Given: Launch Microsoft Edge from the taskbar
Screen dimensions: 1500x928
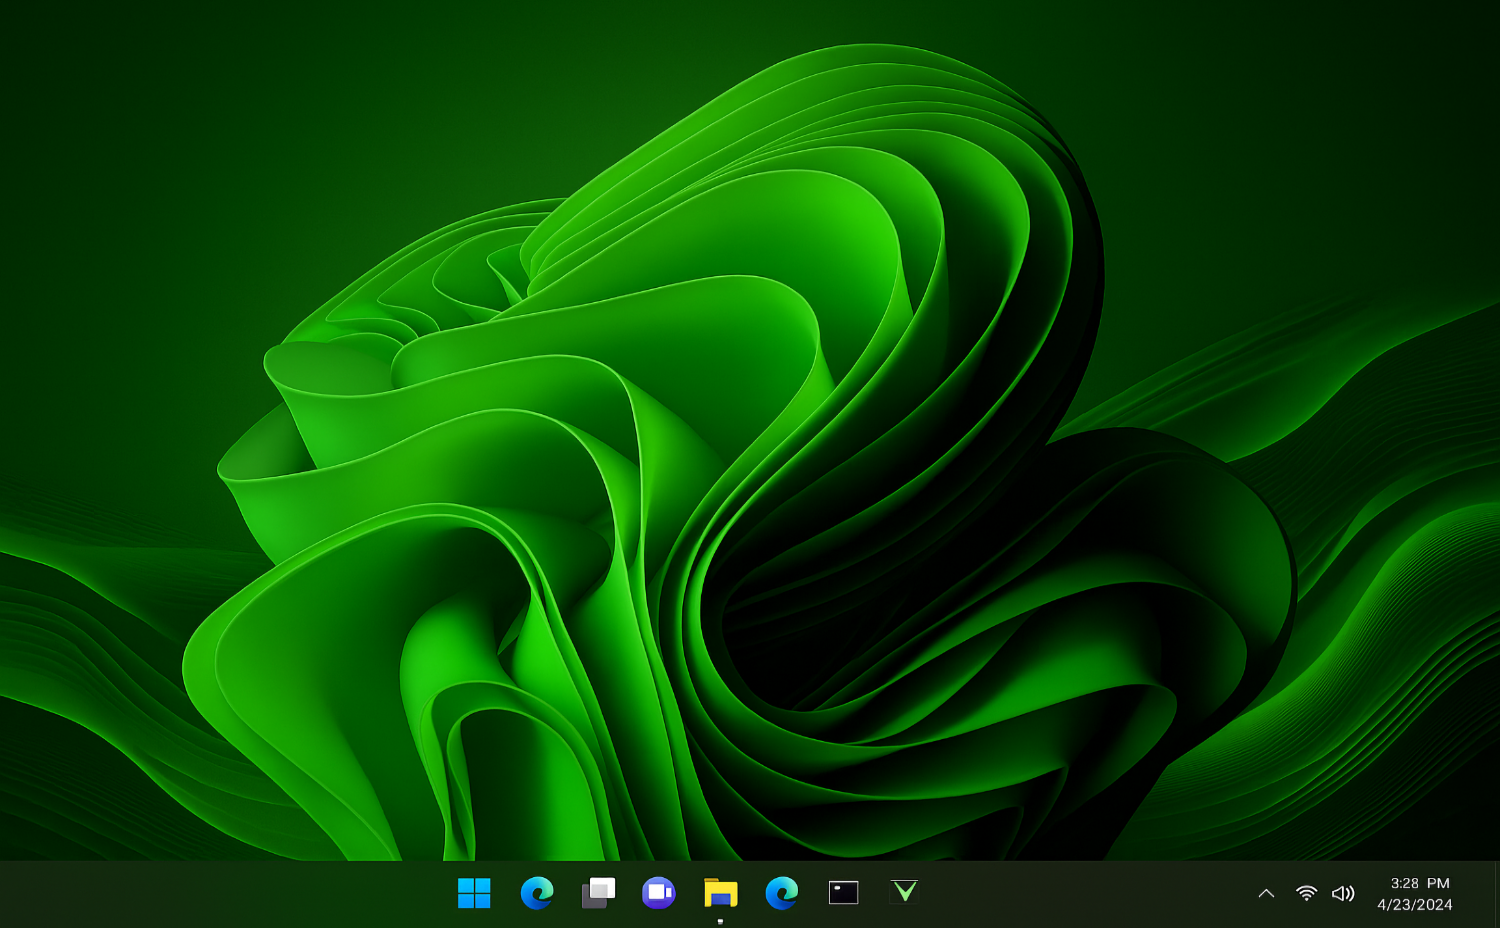Looking at the screenshot, I should 536,893.
